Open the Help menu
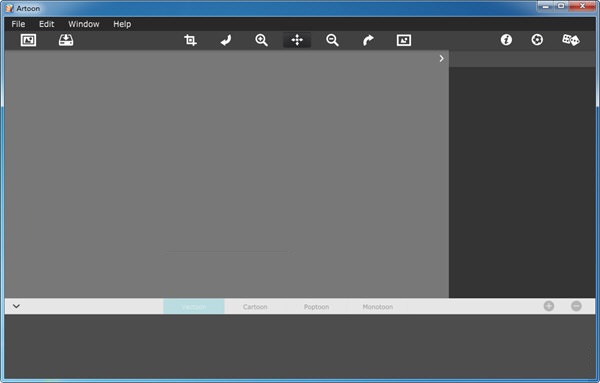Image resolution: width=600 pixels, height=383 pixels. 122,24
